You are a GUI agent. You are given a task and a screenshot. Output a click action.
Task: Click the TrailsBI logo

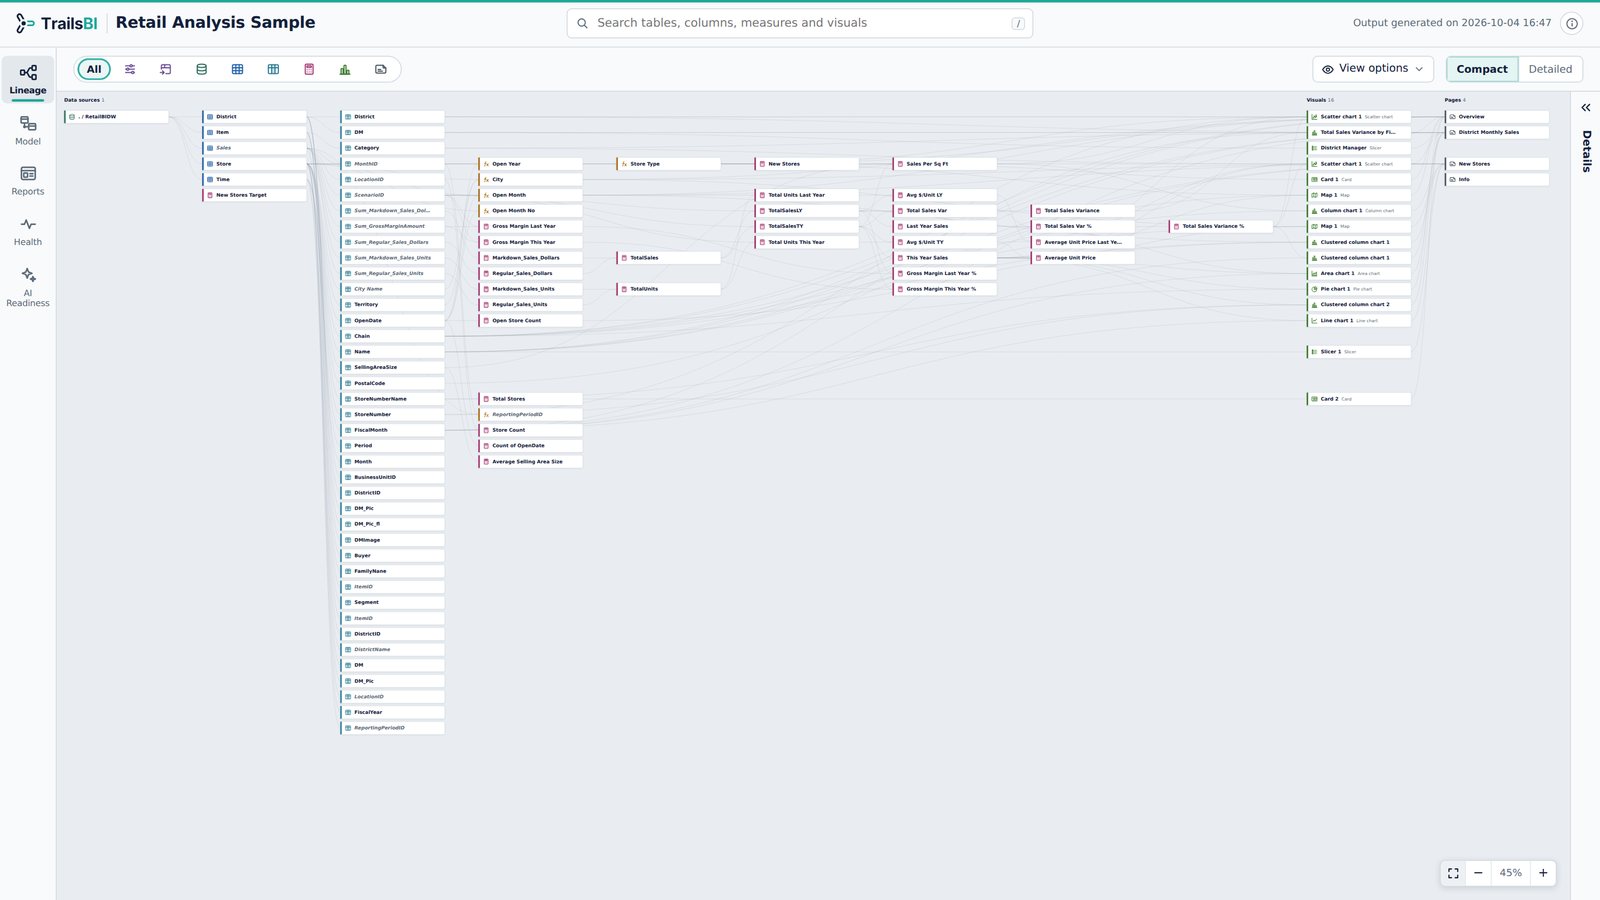click(x=57, y=23)
